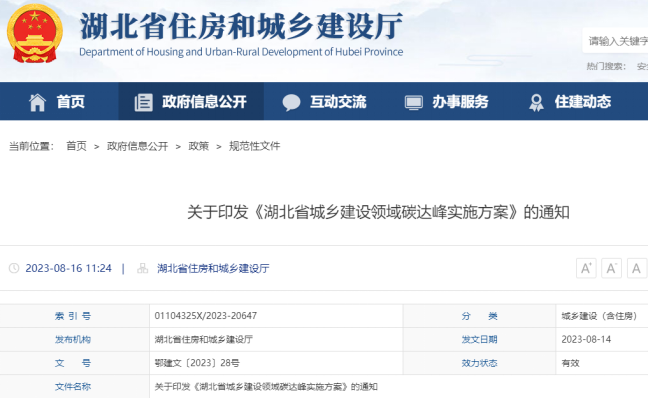
Task: Click the file name value in the table
Action: [x=266, y=387]
